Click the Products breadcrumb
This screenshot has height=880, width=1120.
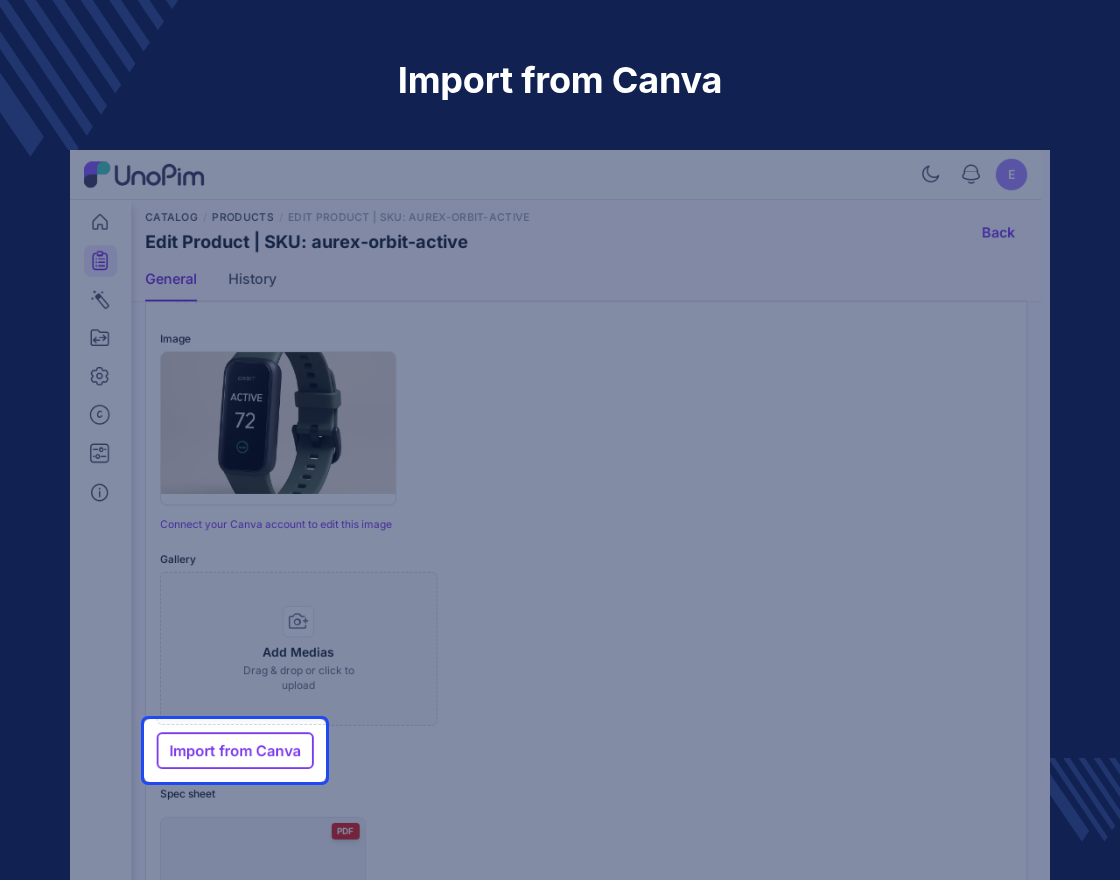pos(243,217)
